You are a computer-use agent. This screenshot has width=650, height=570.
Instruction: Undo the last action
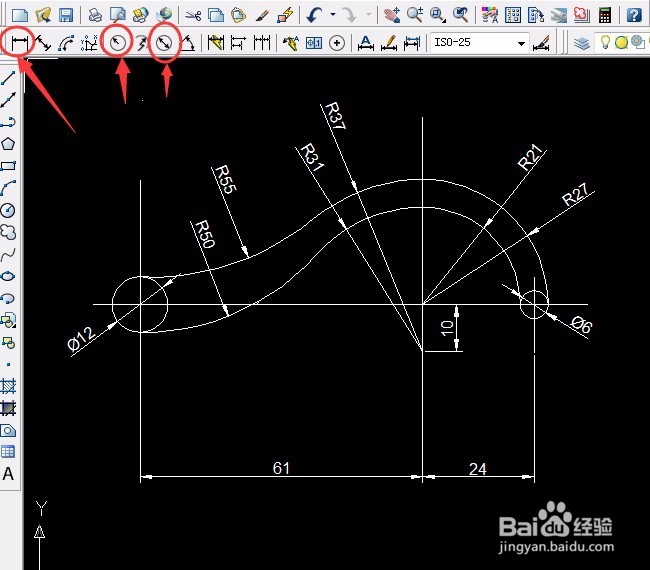coord(314,15)
